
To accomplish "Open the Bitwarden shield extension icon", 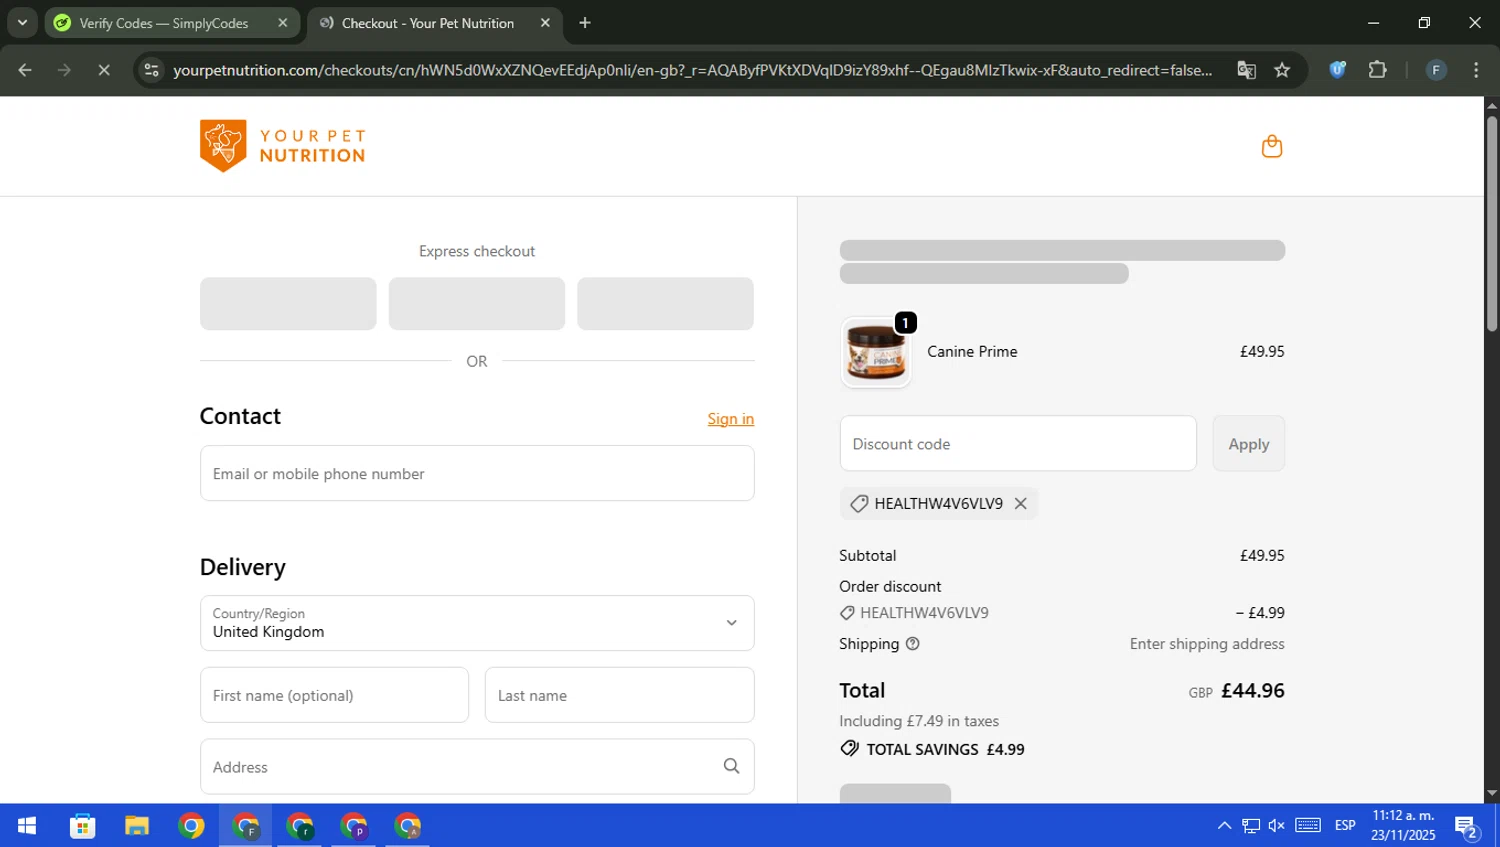I will [1337, 70].
